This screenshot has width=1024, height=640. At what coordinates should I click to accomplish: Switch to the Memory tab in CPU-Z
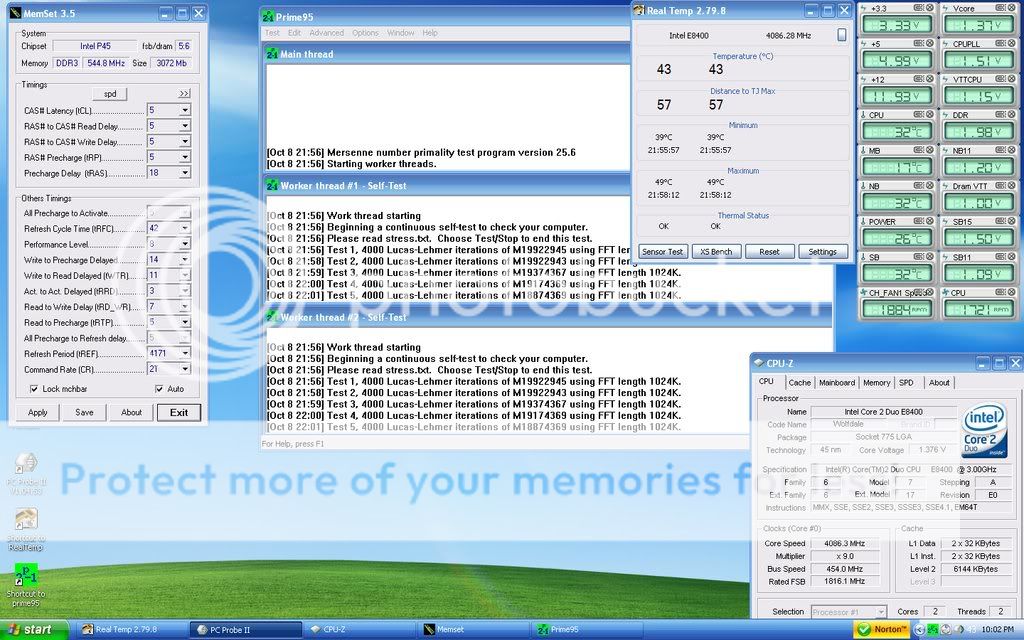point(876,383)
